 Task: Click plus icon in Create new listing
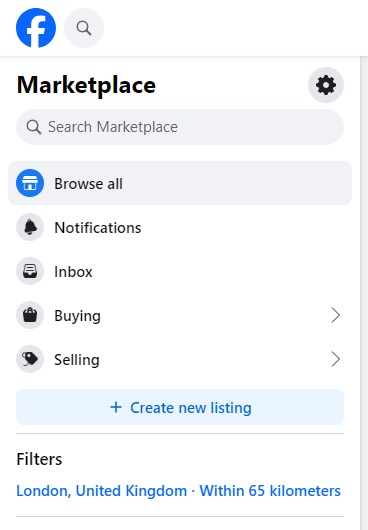116,407
